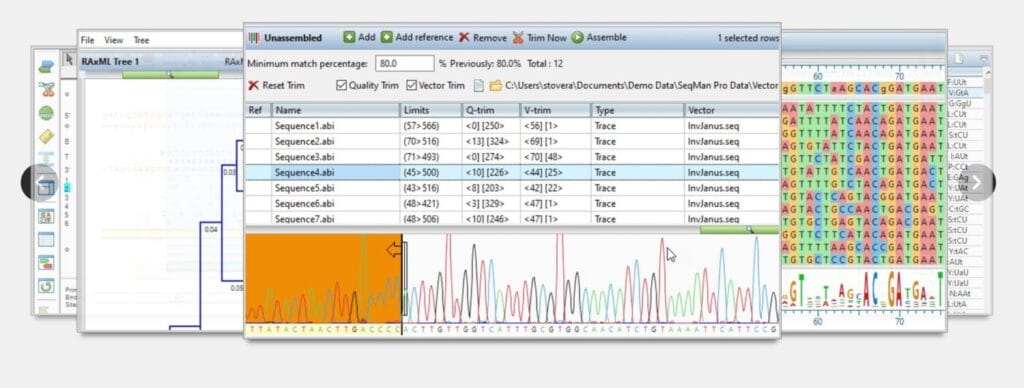Open the File menu
This screenshot has width=1024, height=388.
[x=88, y=40]
